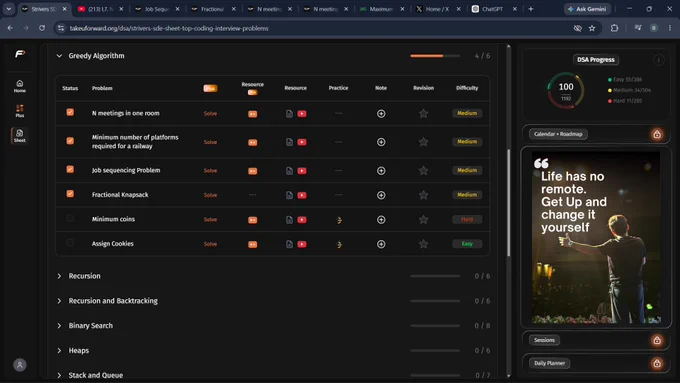Mark Minimum coins as completed
This screenshot has width=680, height=383.
70,218
